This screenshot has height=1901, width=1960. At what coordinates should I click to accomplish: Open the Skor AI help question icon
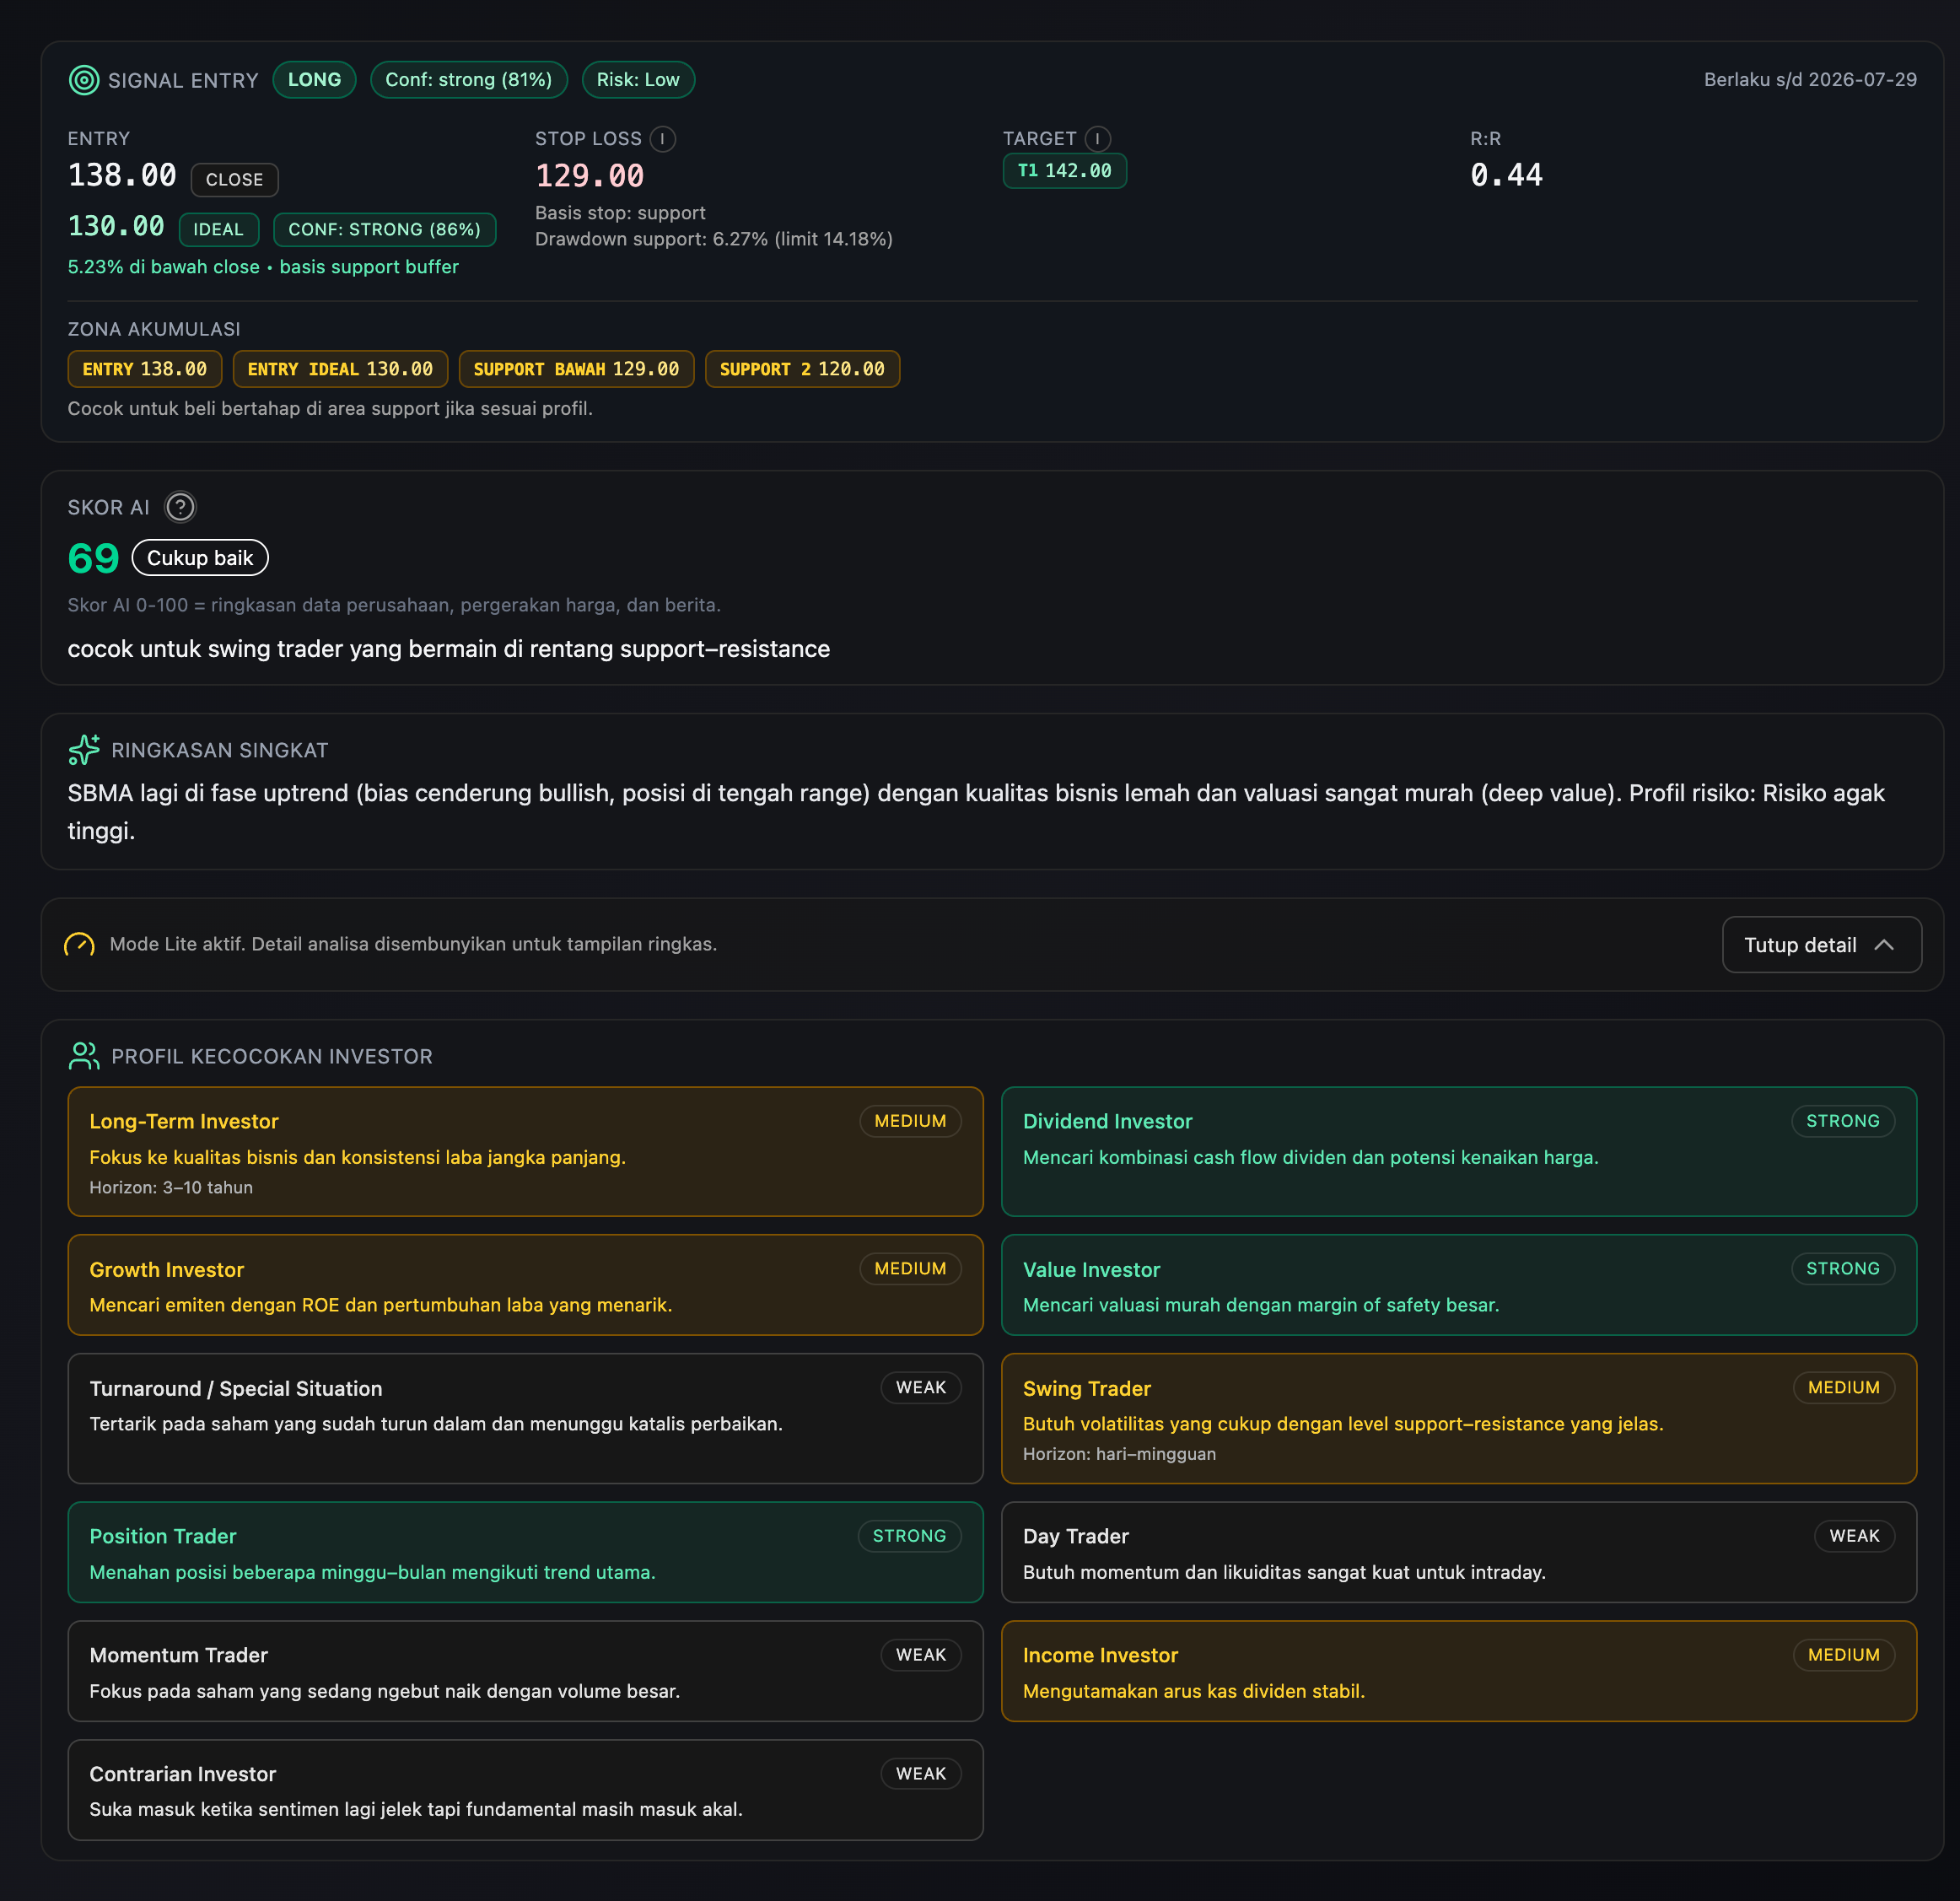pos(180,507)
